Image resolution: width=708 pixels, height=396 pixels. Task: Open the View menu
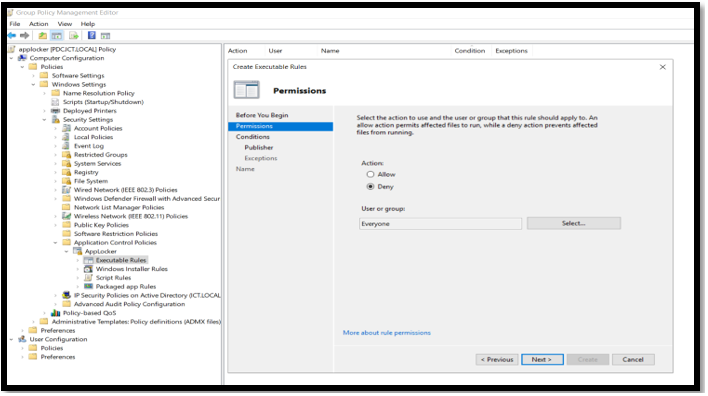pos(65,24)
